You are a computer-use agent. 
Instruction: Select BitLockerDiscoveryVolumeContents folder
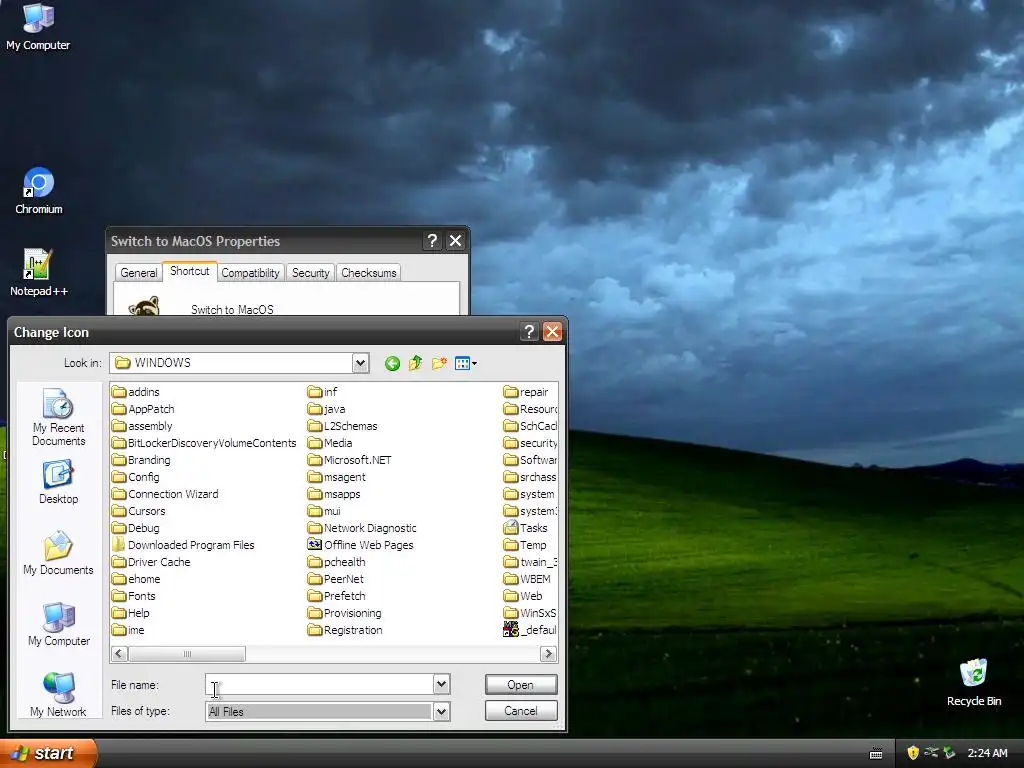204,443
